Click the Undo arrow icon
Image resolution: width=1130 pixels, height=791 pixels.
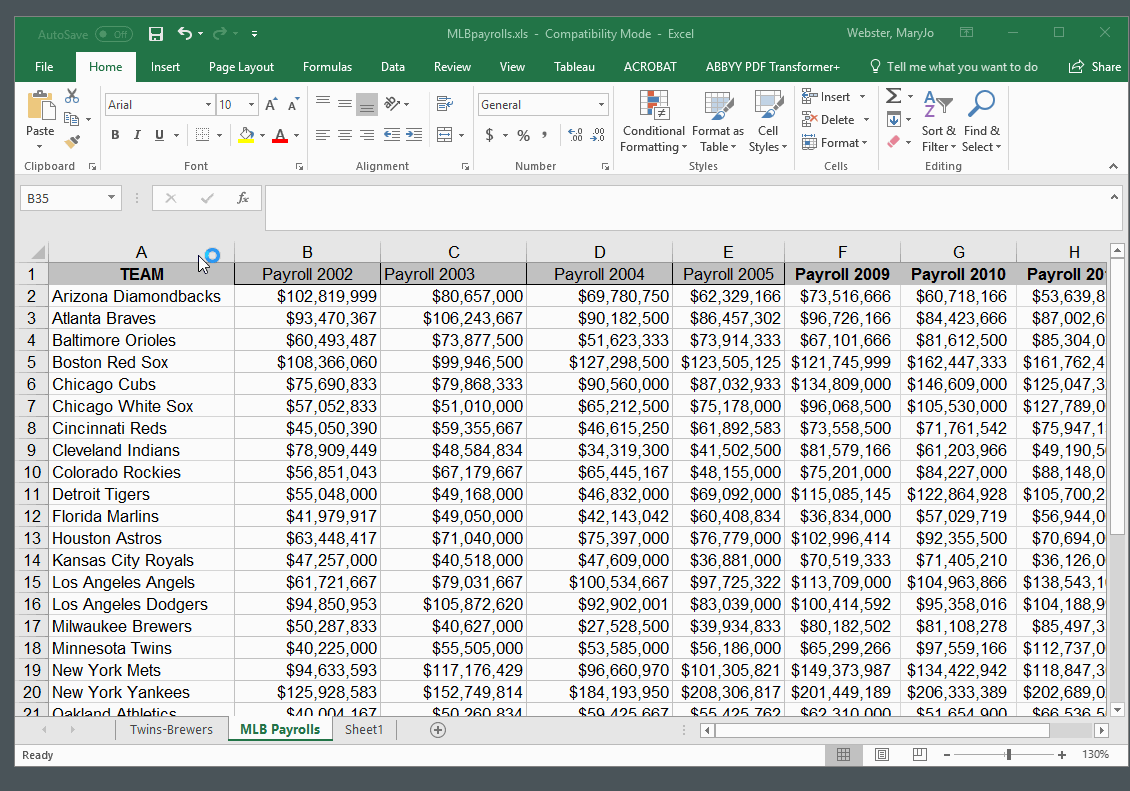point(185,33)
